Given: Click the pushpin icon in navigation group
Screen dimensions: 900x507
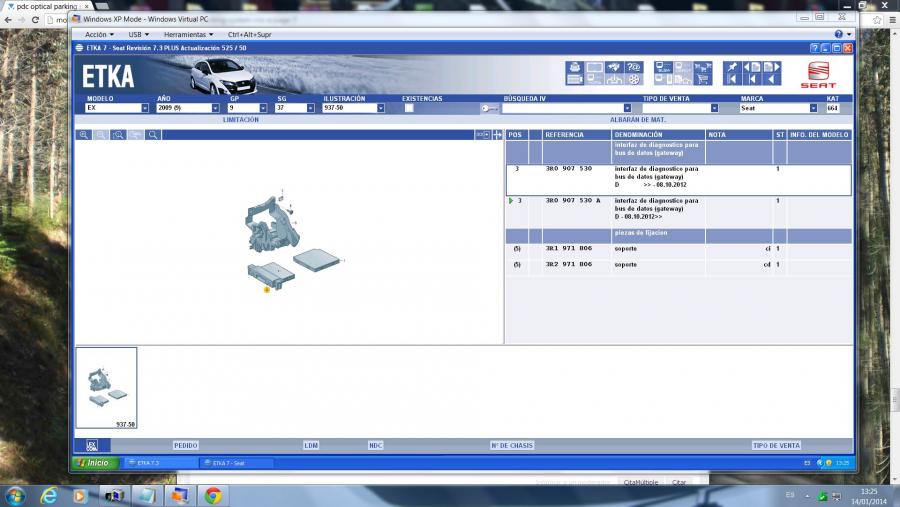Looking at the screenshot, I should pos(732,67).
